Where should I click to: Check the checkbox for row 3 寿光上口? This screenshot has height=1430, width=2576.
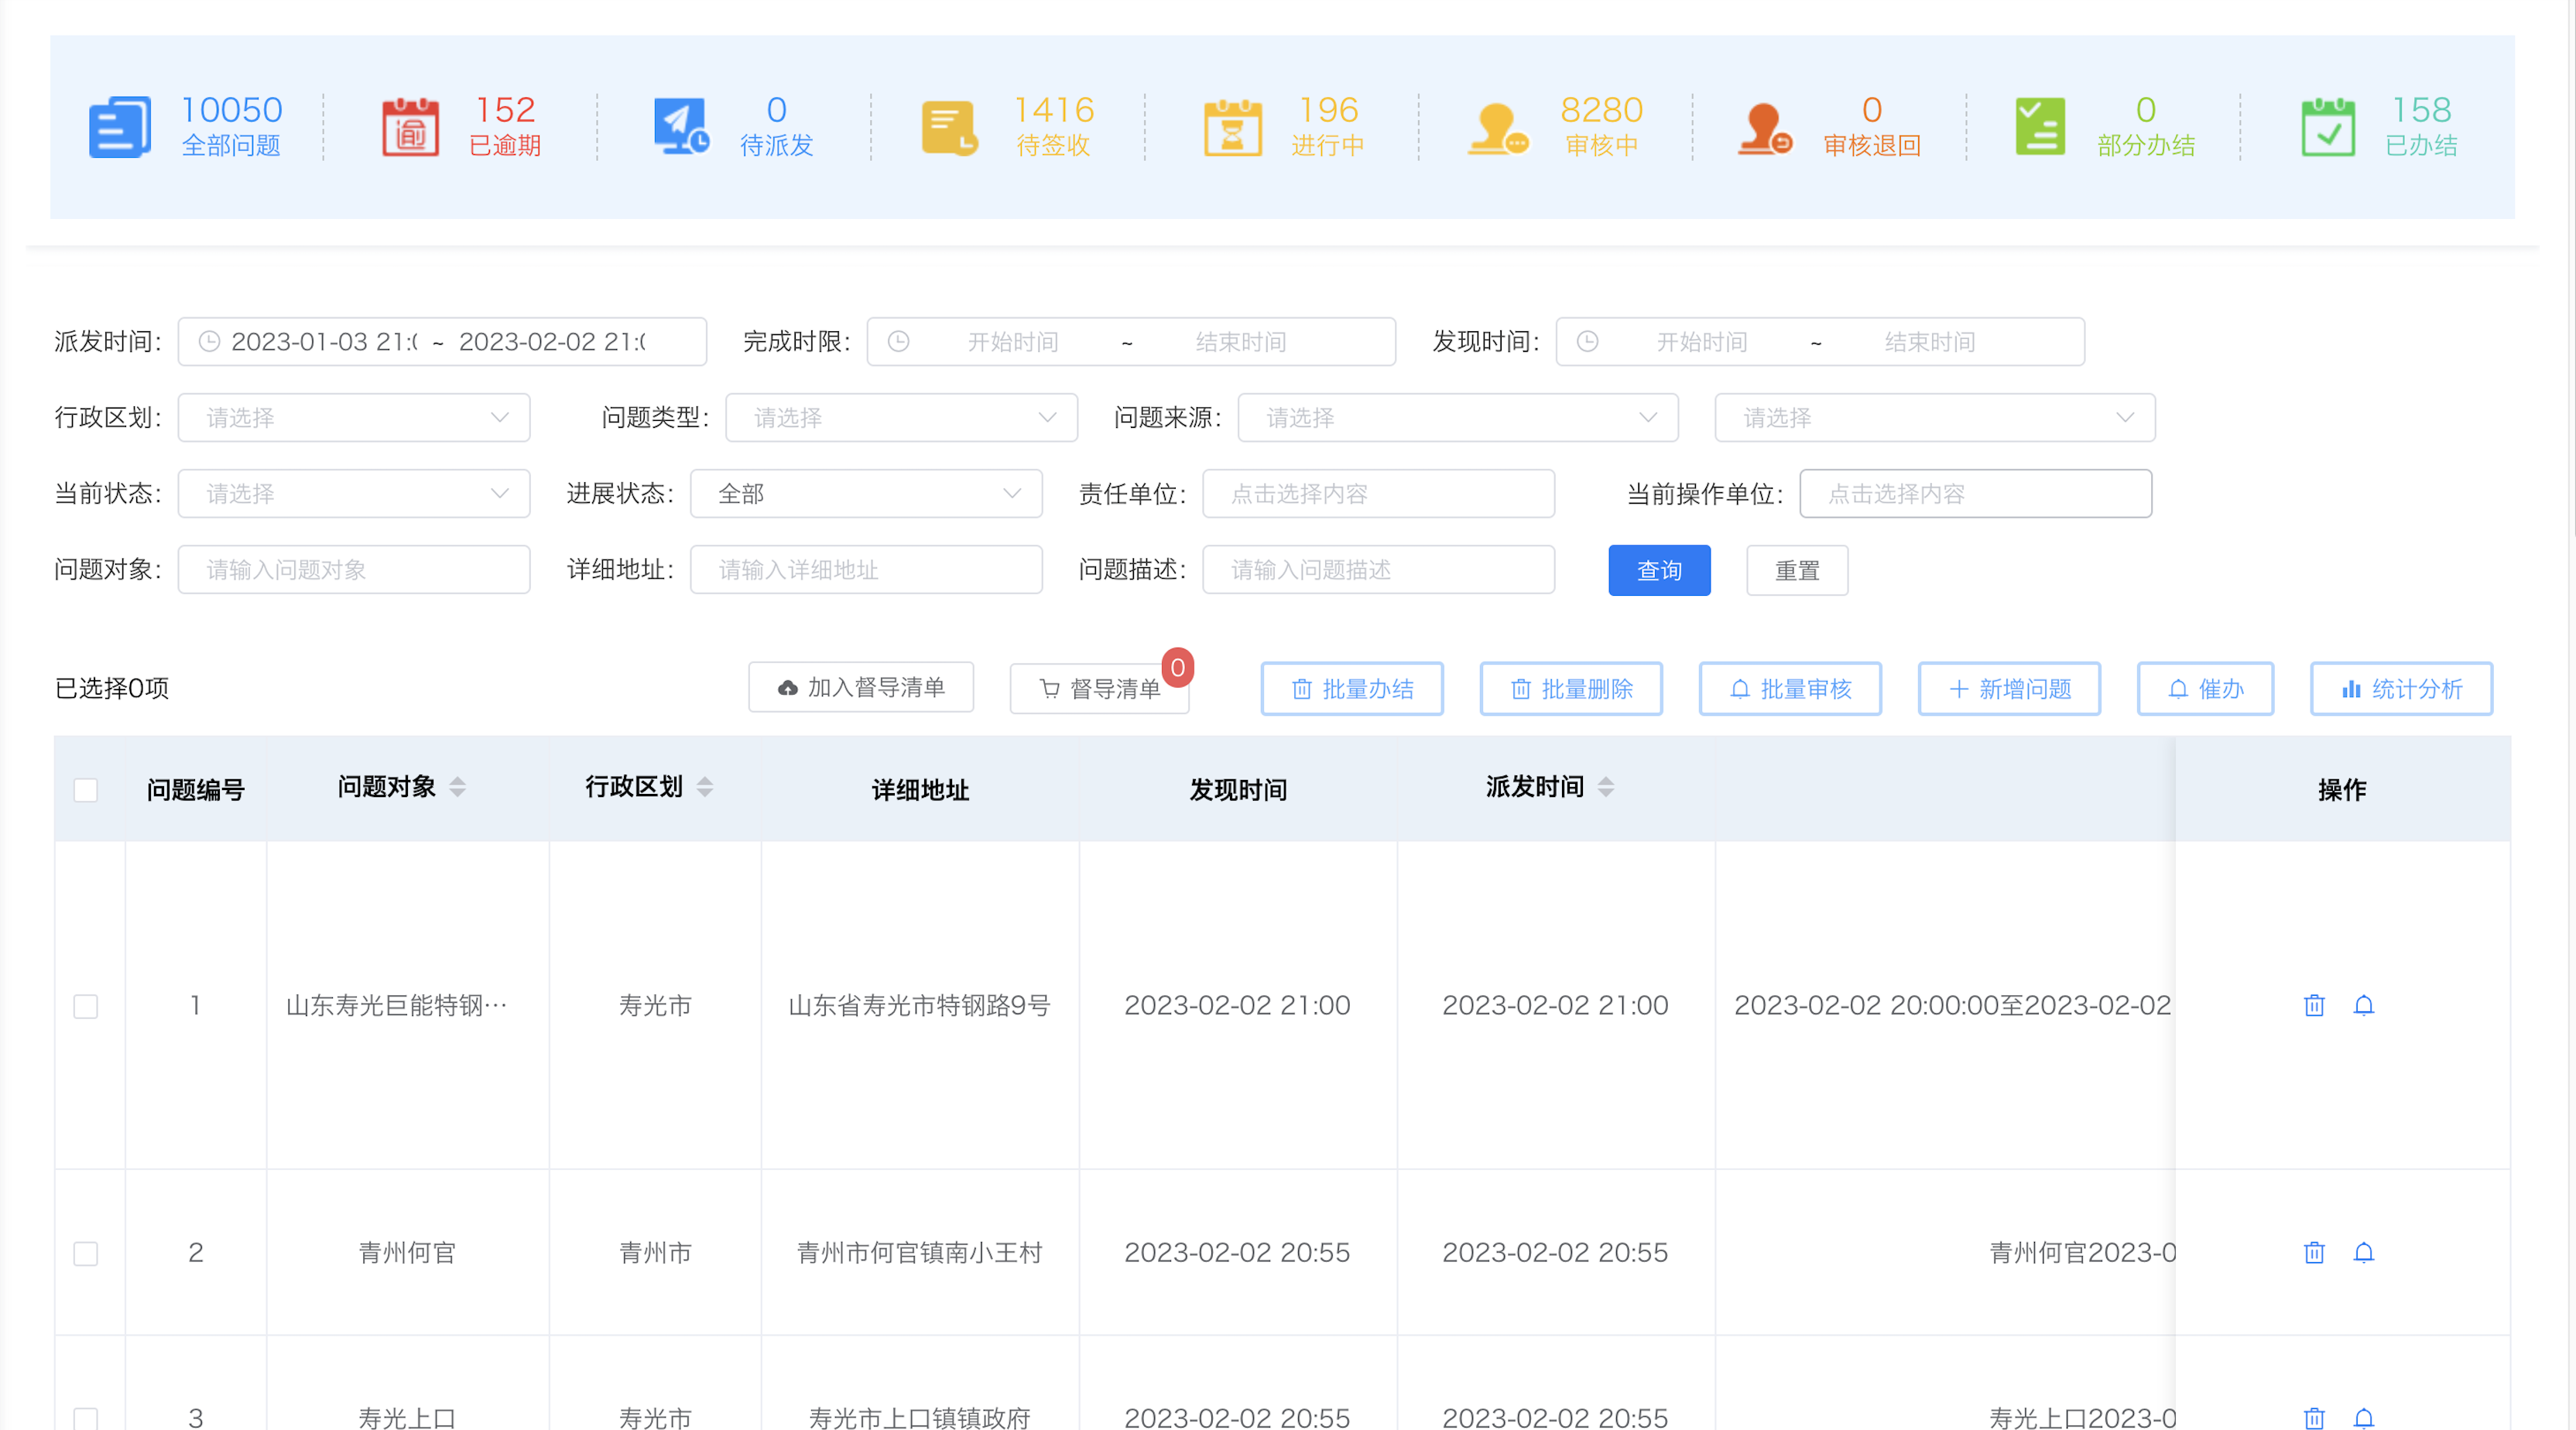pos(86,1418)
